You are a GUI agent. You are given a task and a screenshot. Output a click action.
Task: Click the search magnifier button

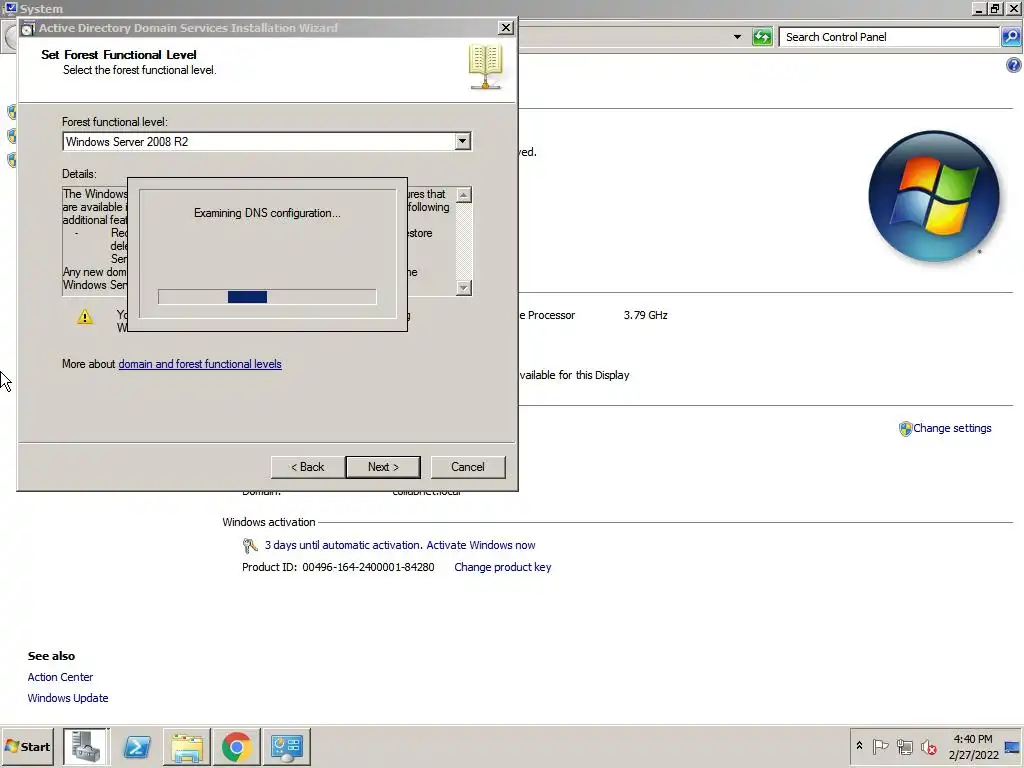[1011, 37]
